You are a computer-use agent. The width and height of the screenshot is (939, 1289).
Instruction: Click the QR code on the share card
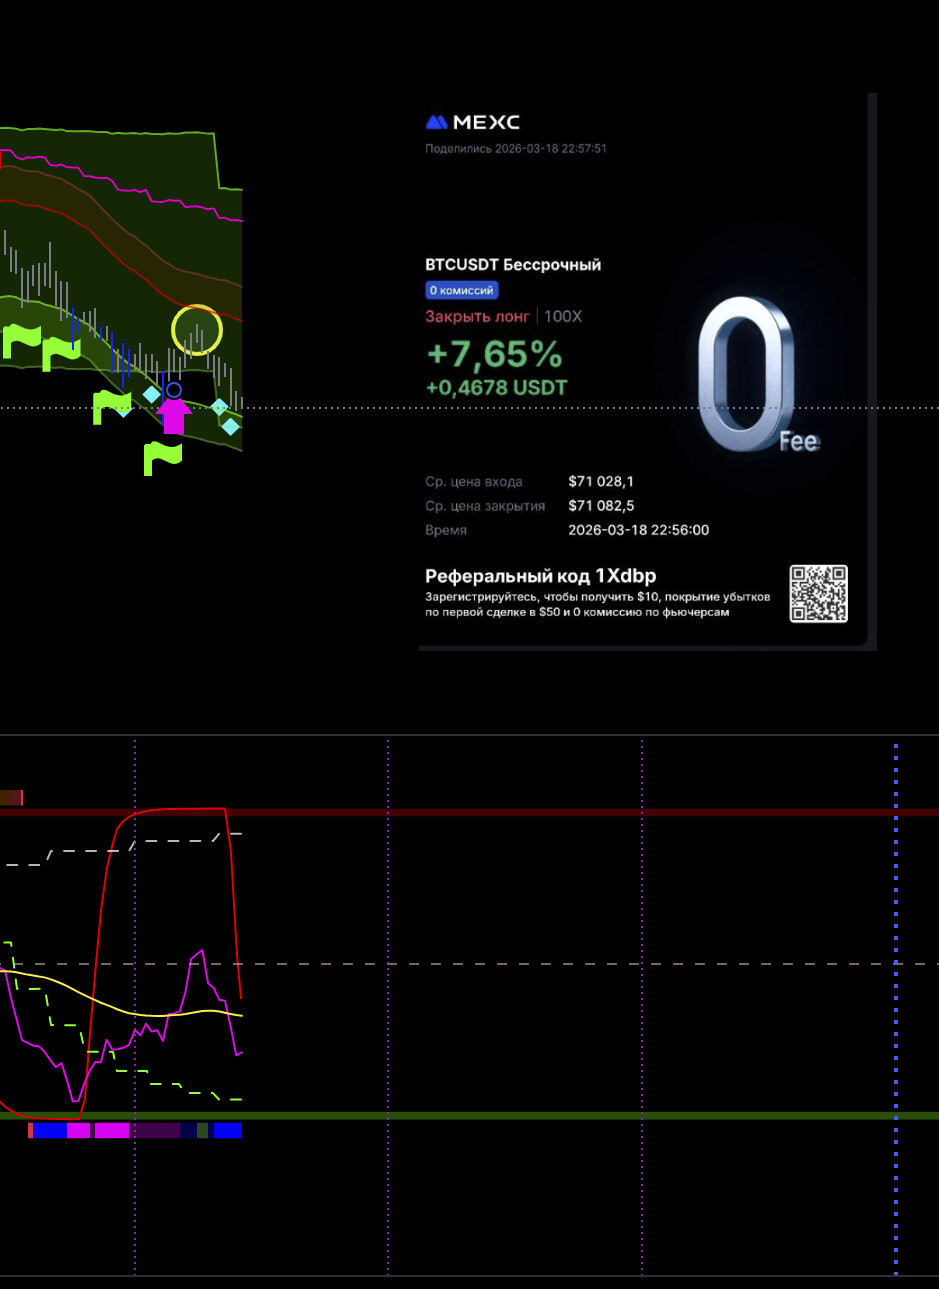(818, 594)
